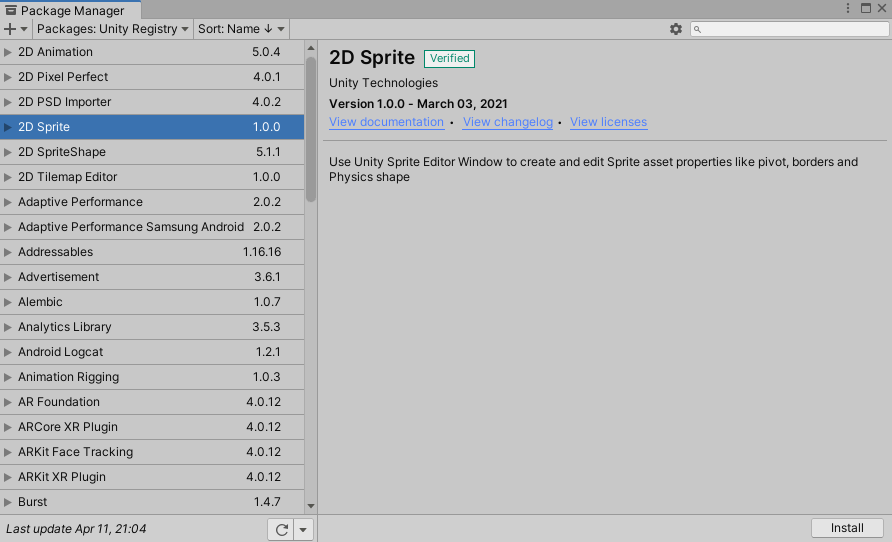Select Advertisement package
The height and width of the screenshot is (542, 892).
point(152,277)
